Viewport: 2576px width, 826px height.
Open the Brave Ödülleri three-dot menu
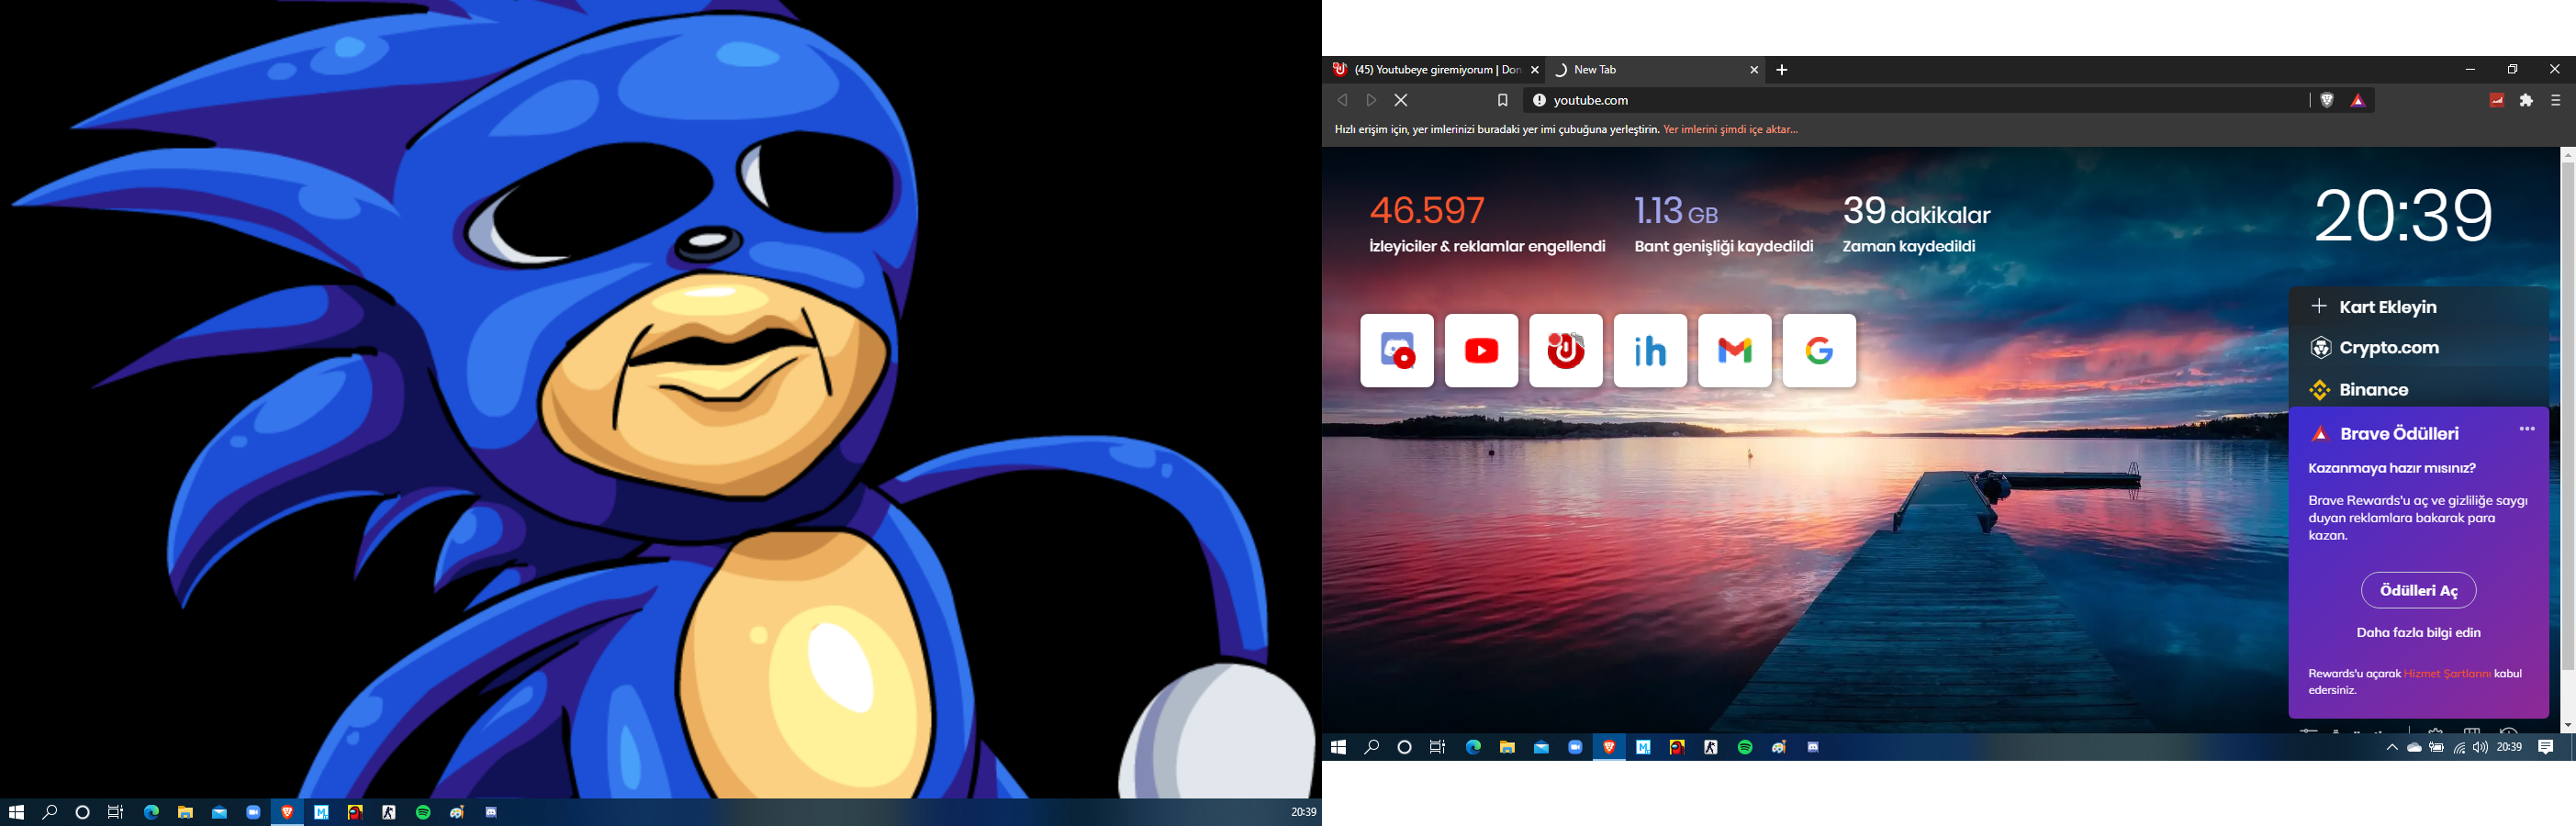click(2527, 429)
